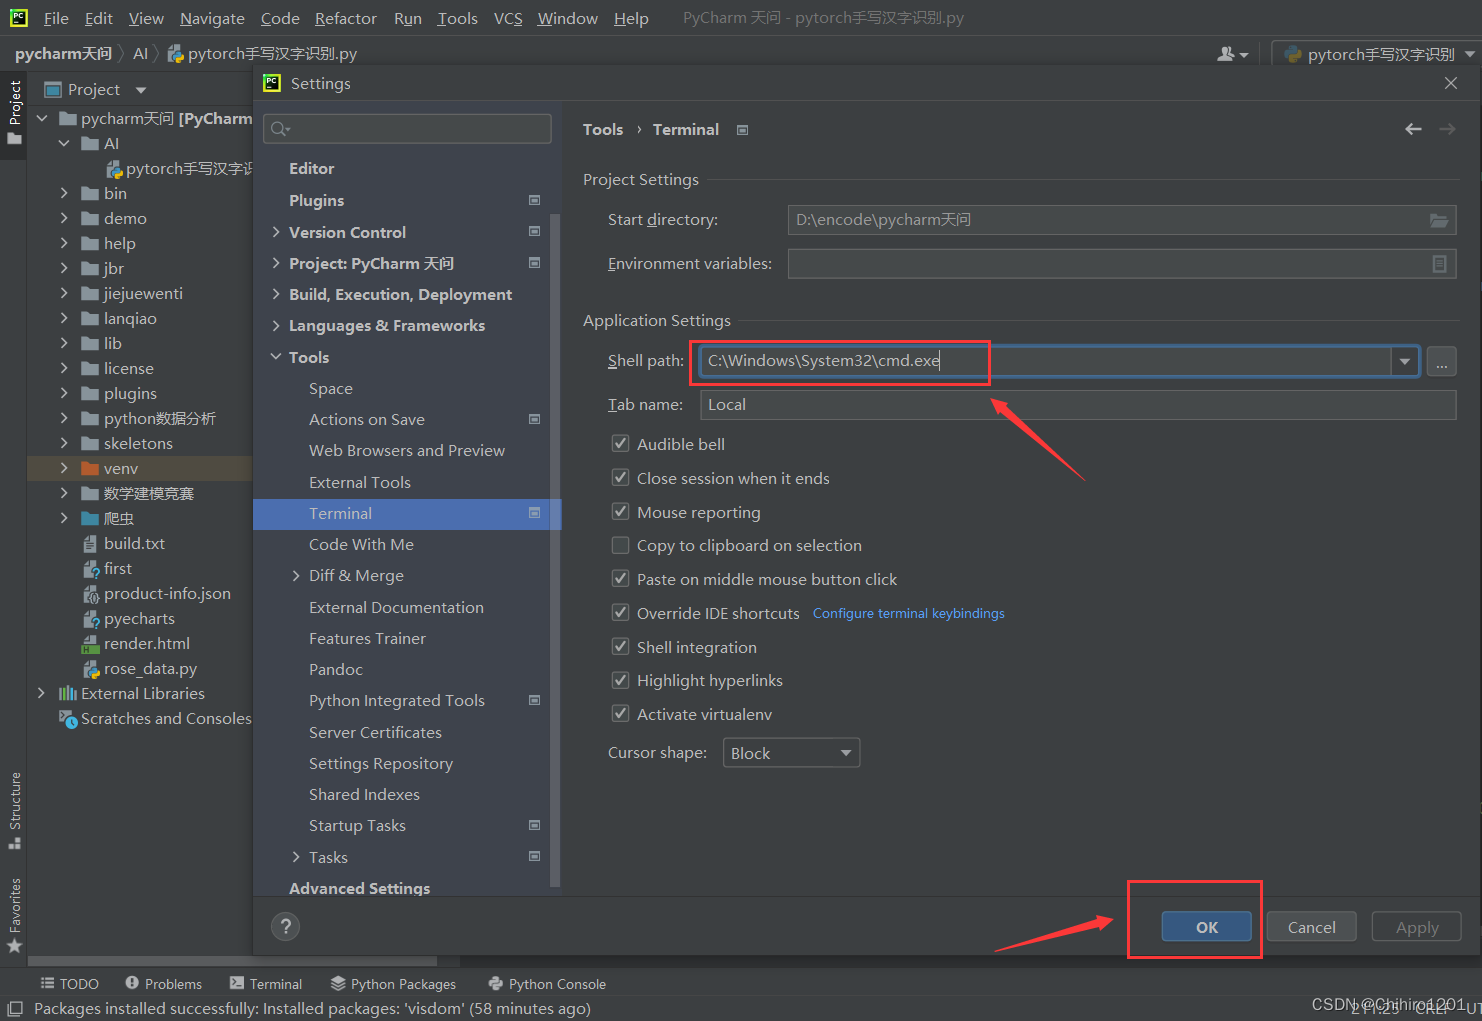Click the Apply button

click(x=1416, y=927)
